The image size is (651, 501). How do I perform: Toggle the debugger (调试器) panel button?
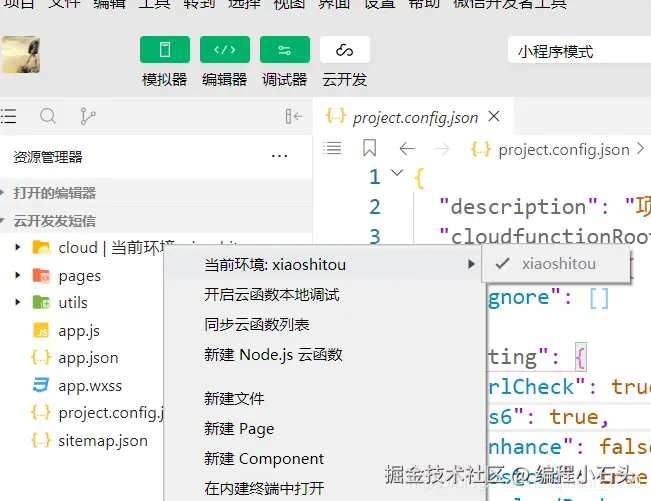point(285,49)
